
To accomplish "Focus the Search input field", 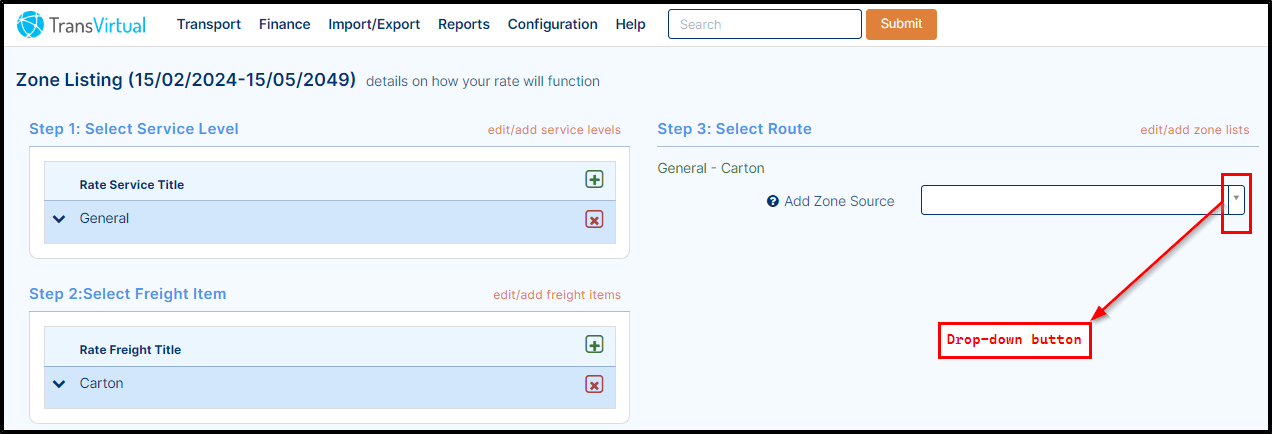I will [x=765, y=24].
